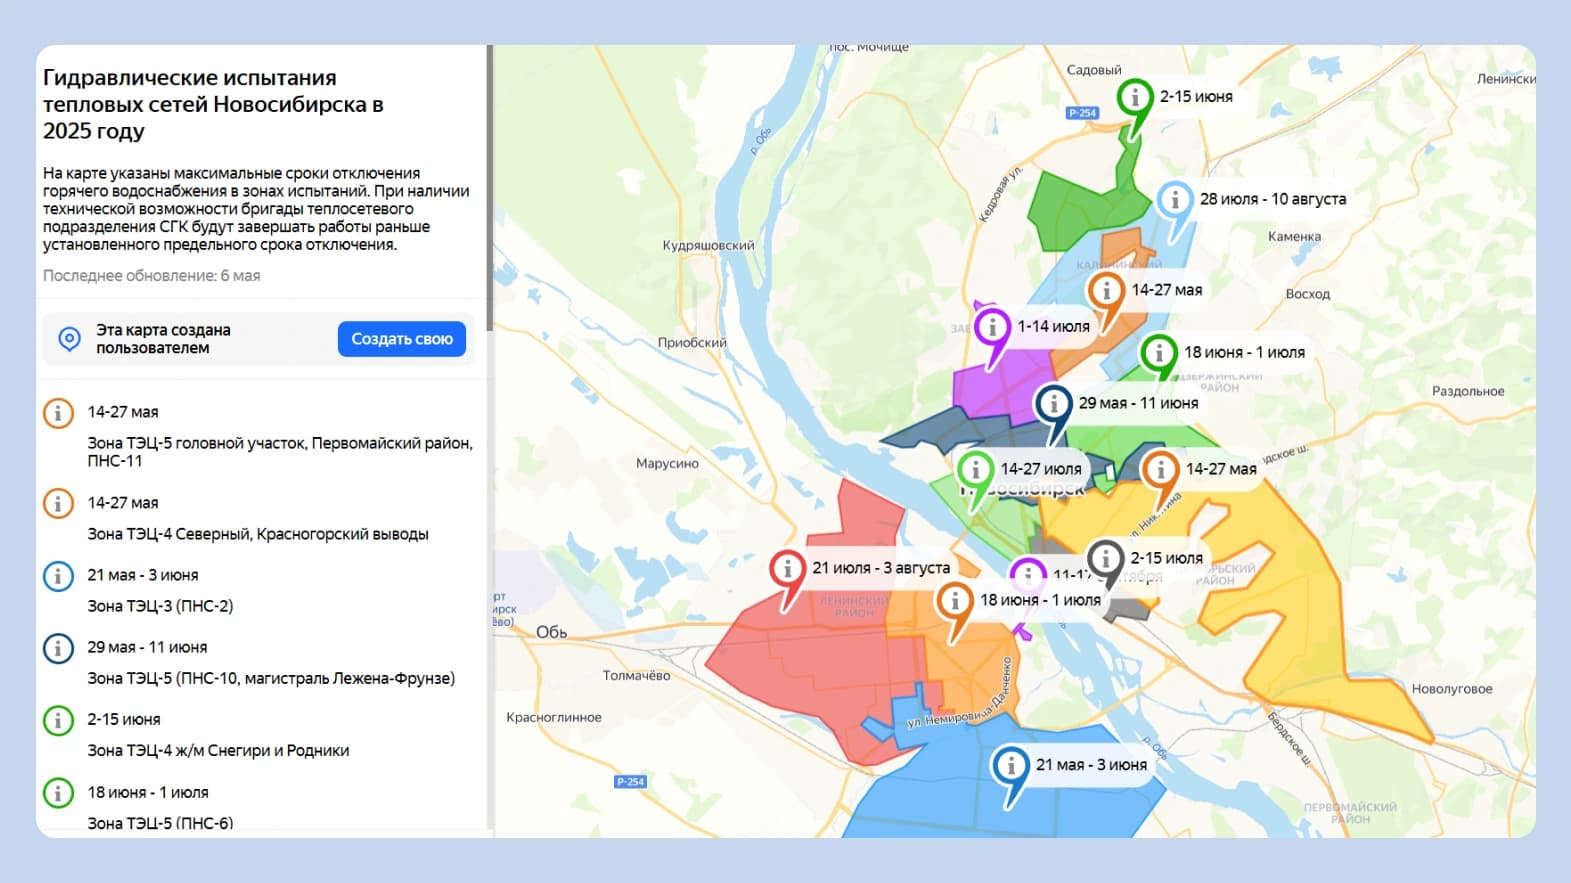Viewport: 1571px width, 883px height.
Task: Open the list entry 'Зона ТЭЦ-4 ж/м Снегири и Родники'
Action: [x=262, y=734]
